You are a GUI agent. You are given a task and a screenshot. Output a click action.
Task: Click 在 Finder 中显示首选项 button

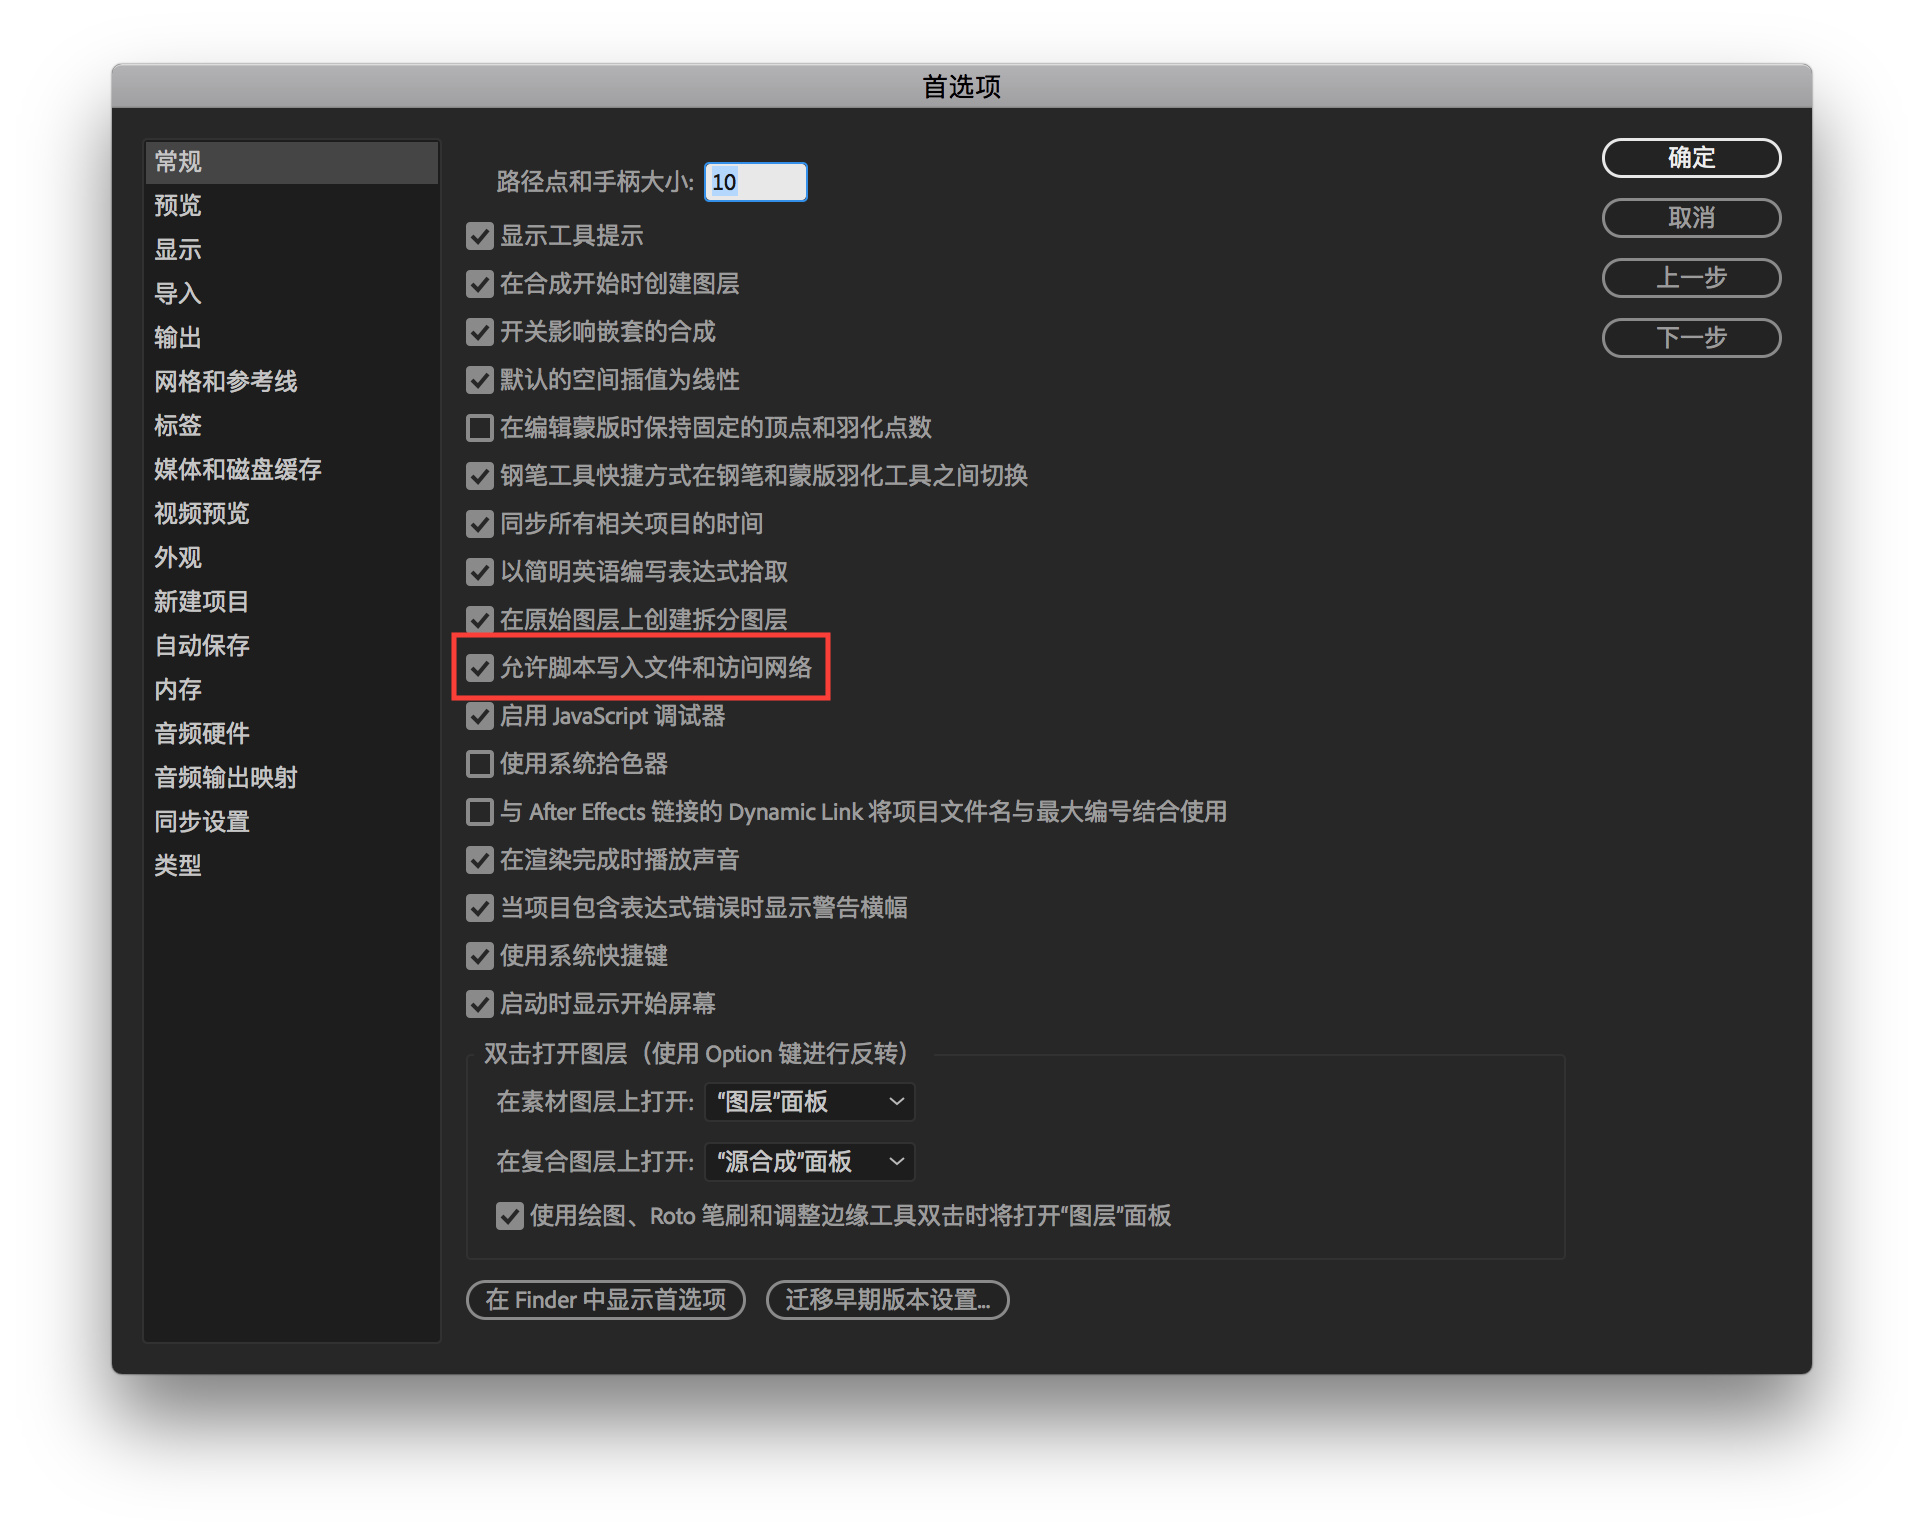point(606,1300)
